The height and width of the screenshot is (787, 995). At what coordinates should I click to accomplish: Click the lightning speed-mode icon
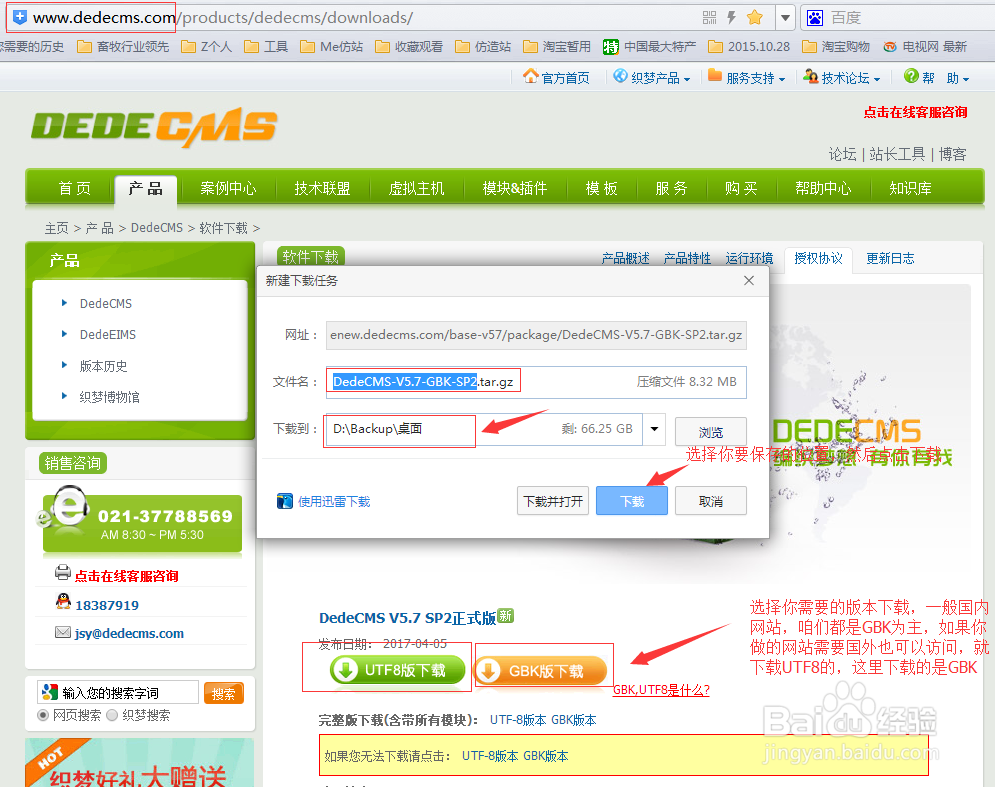[731, 18]
